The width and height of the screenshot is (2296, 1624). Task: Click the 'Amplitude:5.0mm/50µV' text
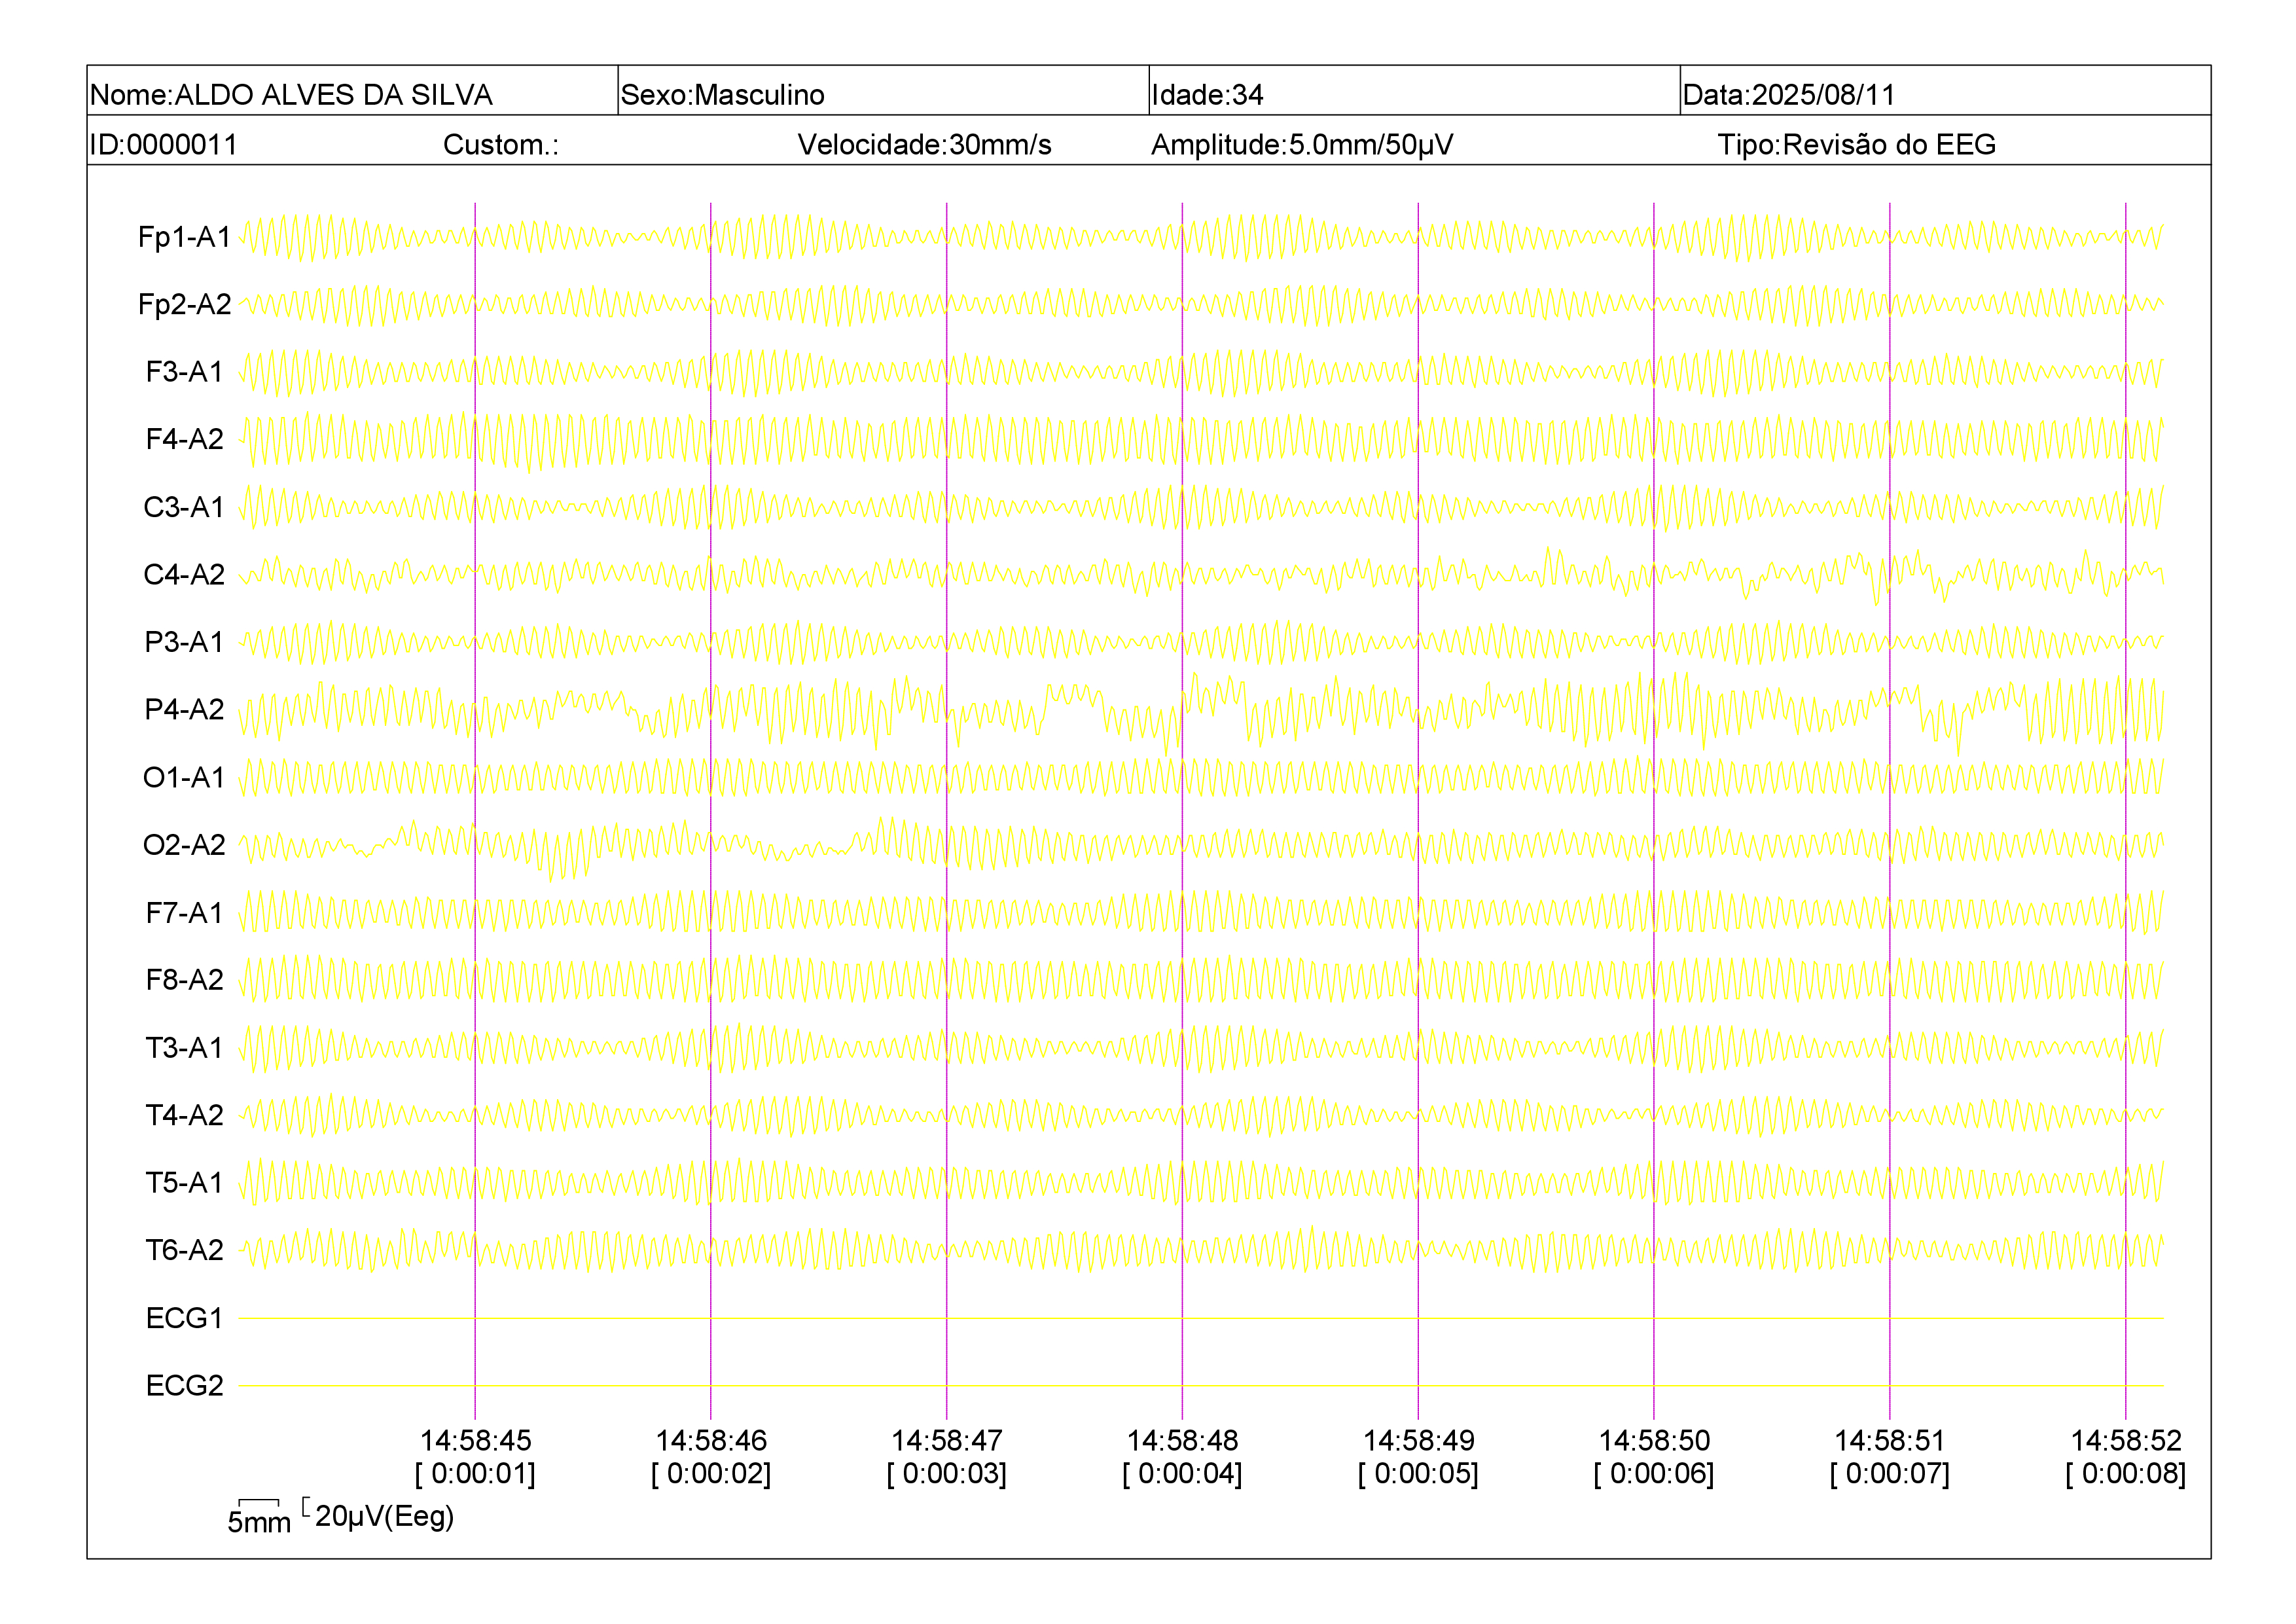(1302, 144)
